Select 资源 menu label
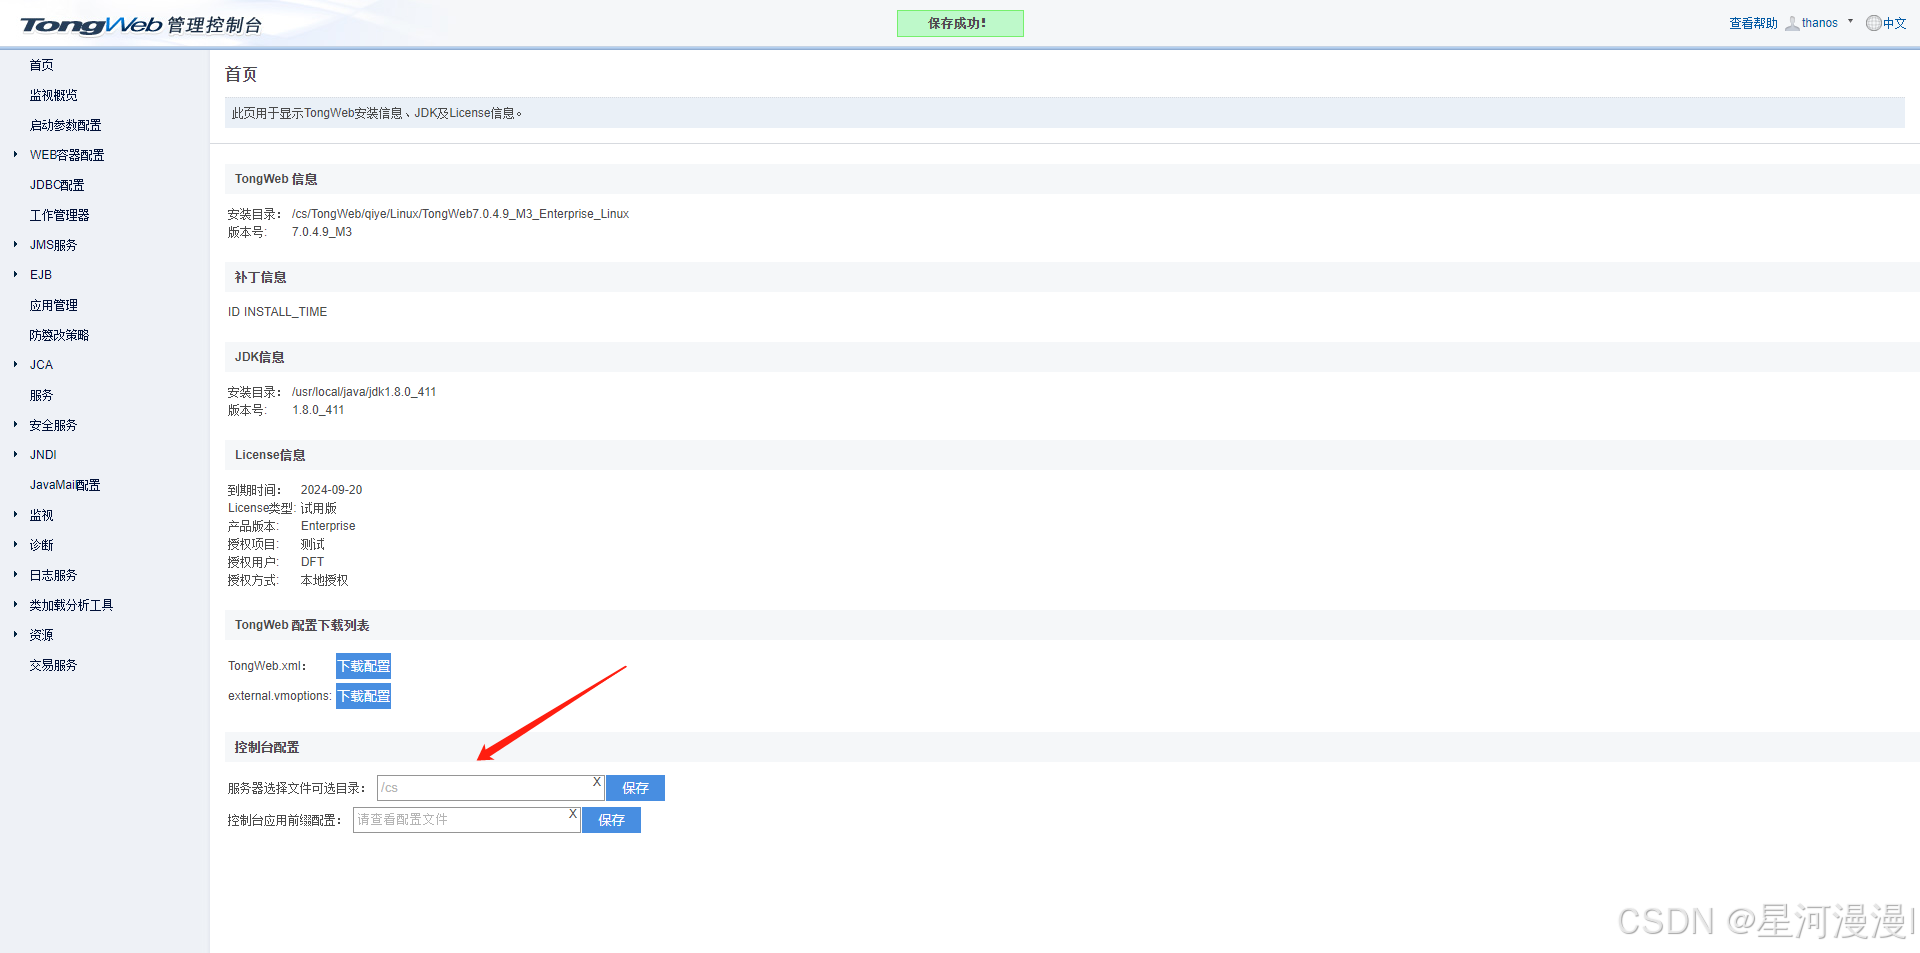The height and width of the screenshot is (953, 1920). click(x=41, y=635)
